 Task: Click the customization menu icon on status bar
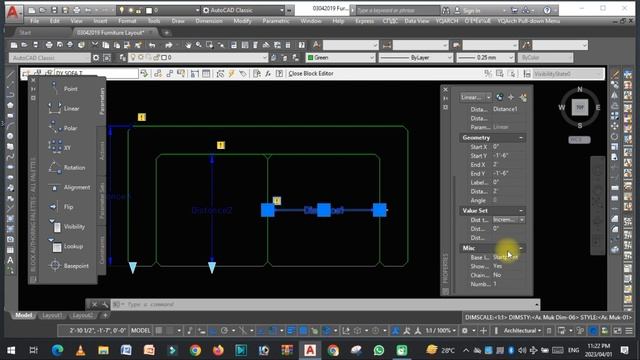tap(629, 331)
